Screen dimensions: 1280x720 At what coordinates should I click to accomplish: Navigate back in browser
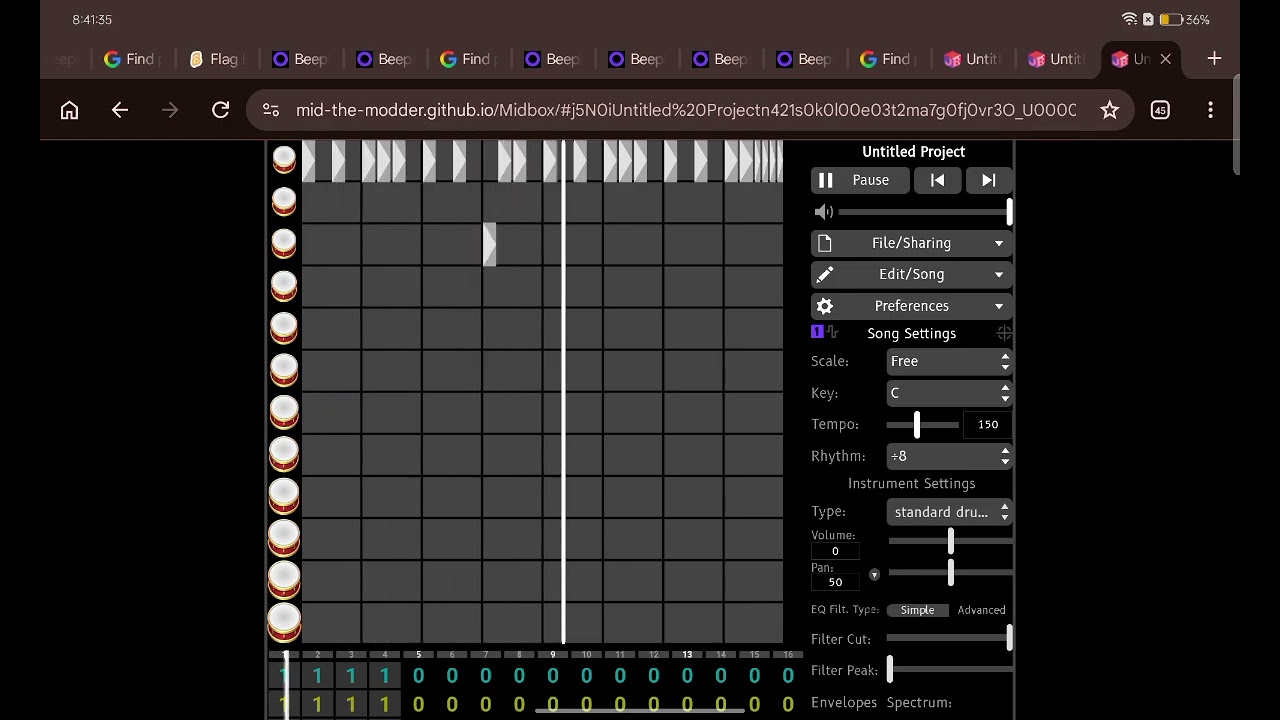(x=120, y=110)
